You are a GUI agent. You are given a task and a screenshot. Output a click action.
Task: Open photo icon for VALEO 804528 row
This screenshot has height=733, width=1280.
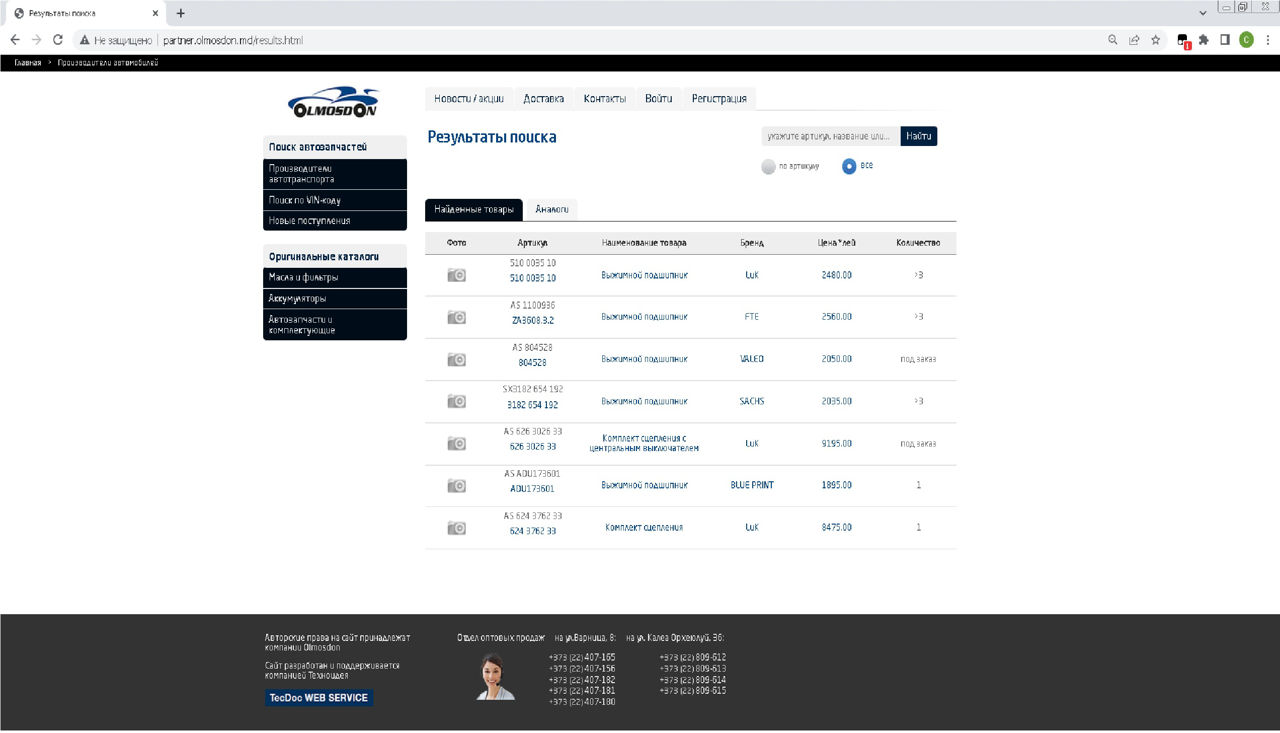coord(456,359)
